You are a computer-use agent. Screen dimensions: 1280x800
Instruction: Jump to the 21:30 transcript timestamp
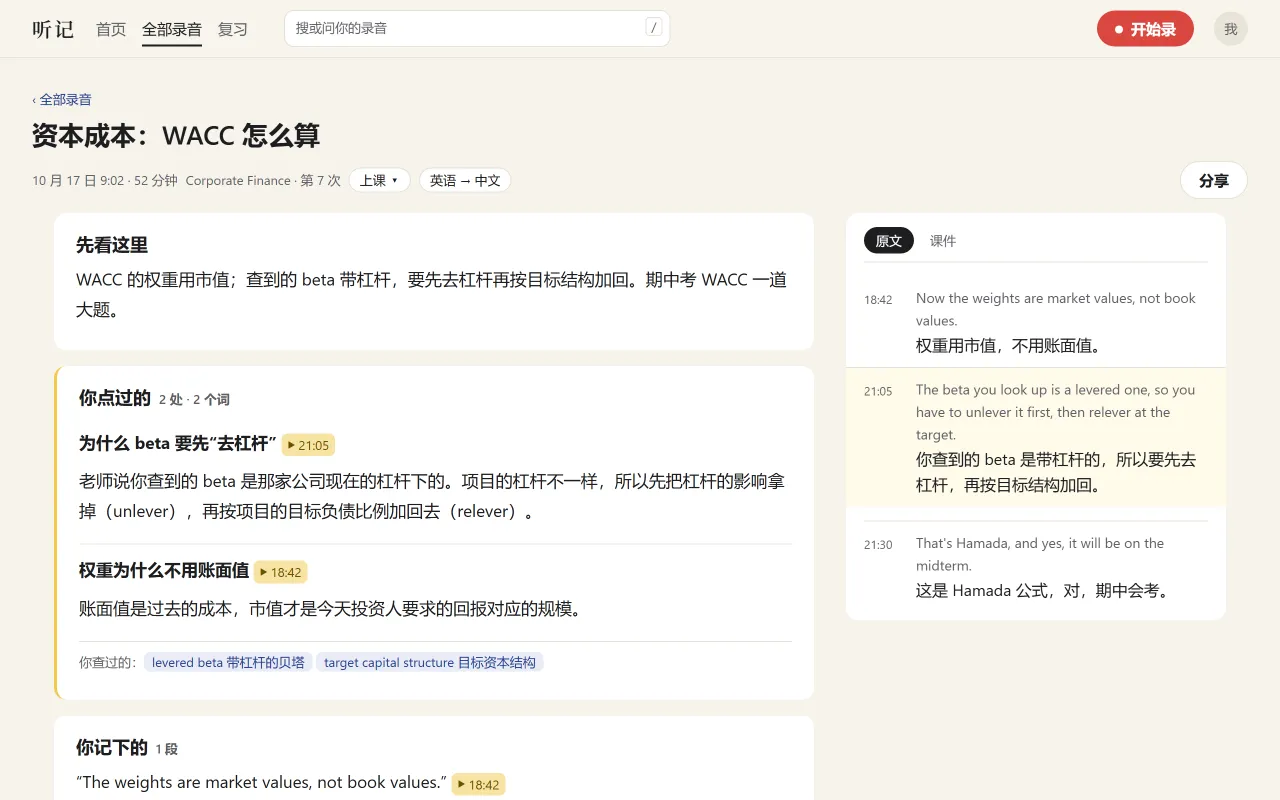[x=878, y=545]
